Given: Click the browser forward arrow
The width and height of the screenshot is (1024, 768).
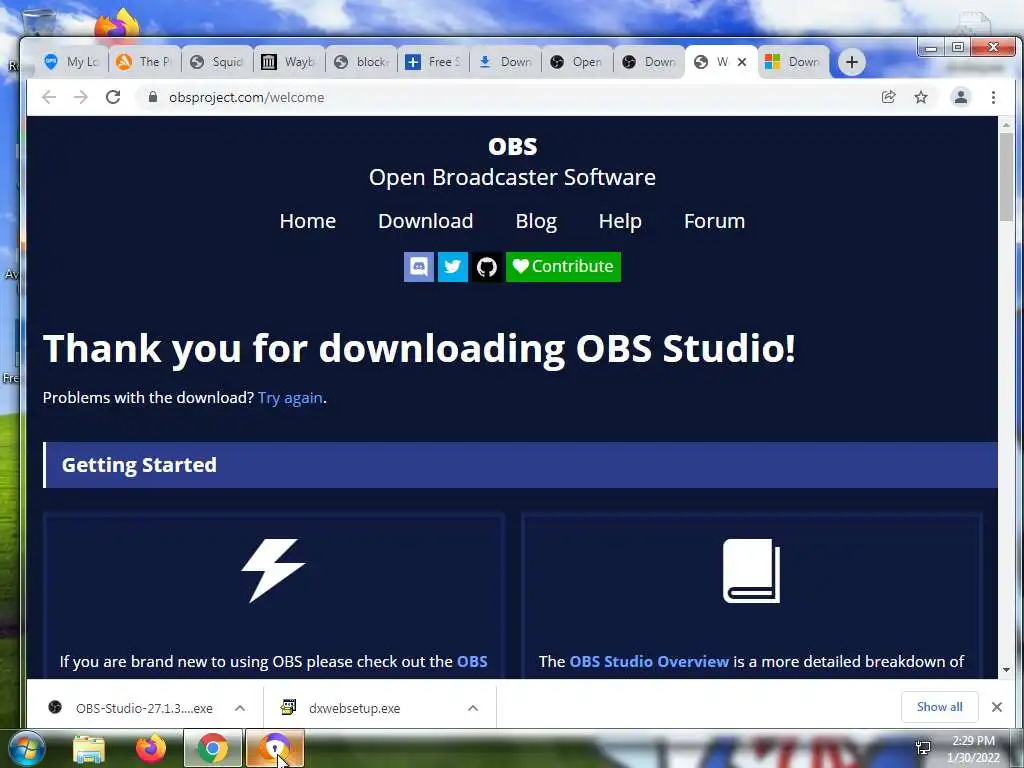Looking at the screenshot, I should coord(81,97).
